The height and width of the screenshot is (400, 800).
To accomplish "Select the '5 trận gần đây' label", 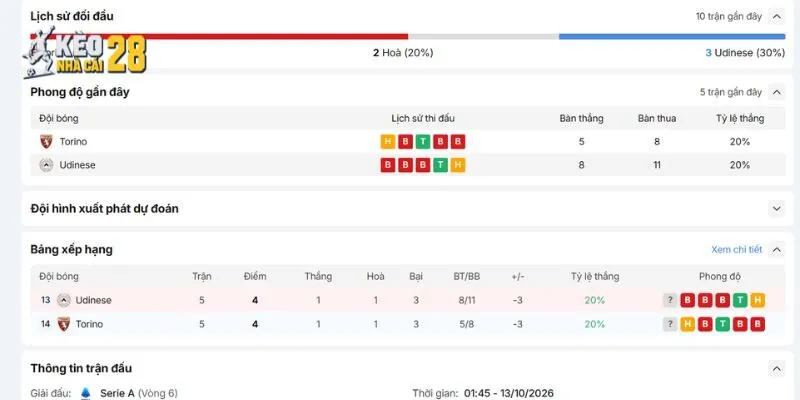I will point(731,92).
